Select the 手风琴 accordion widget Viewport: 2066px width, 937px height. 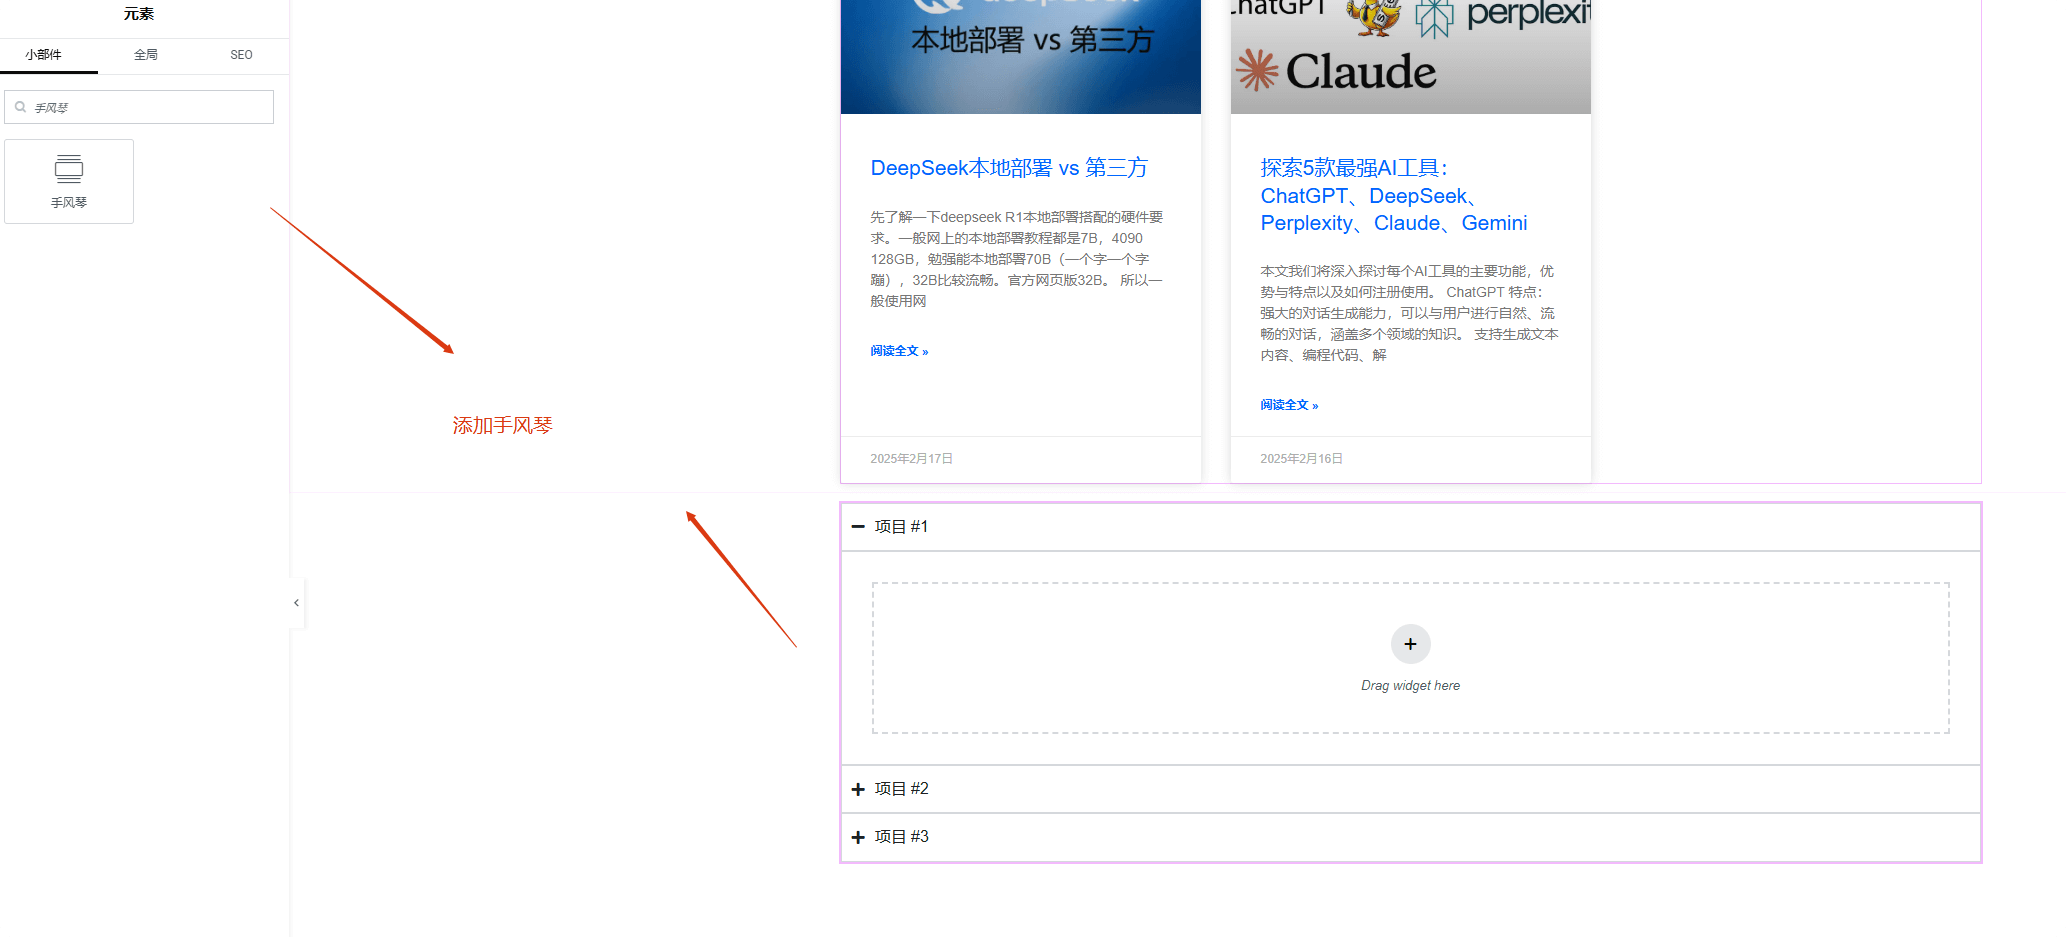pyautogui.click(x=69, y=181)
